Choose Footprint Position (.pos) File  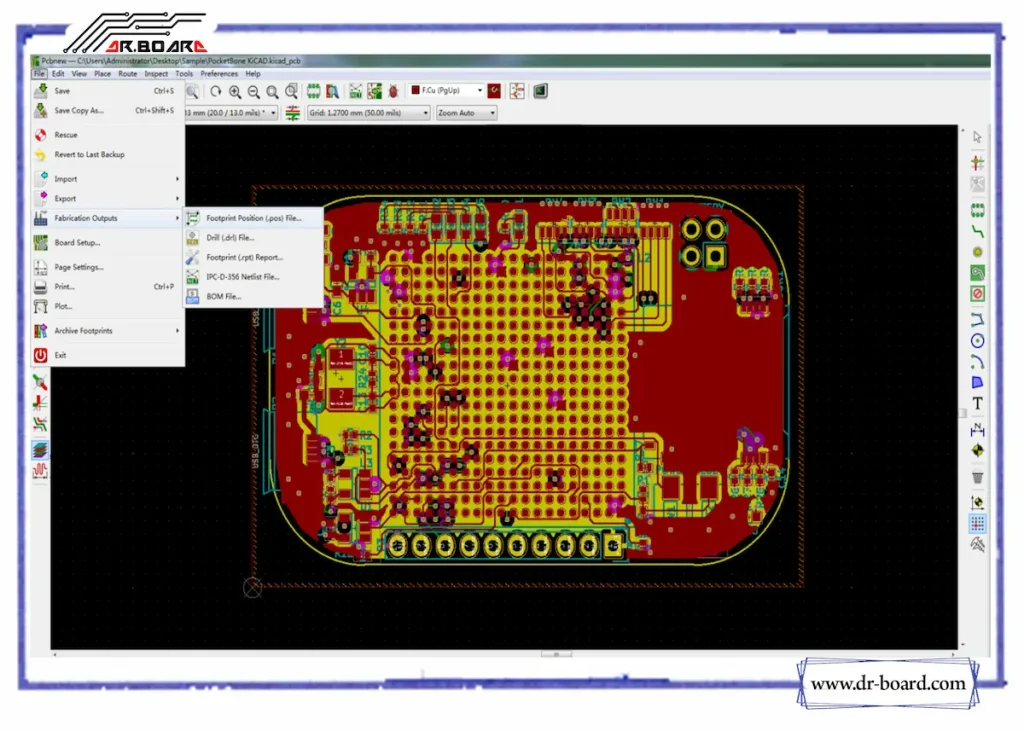[253, 218]
